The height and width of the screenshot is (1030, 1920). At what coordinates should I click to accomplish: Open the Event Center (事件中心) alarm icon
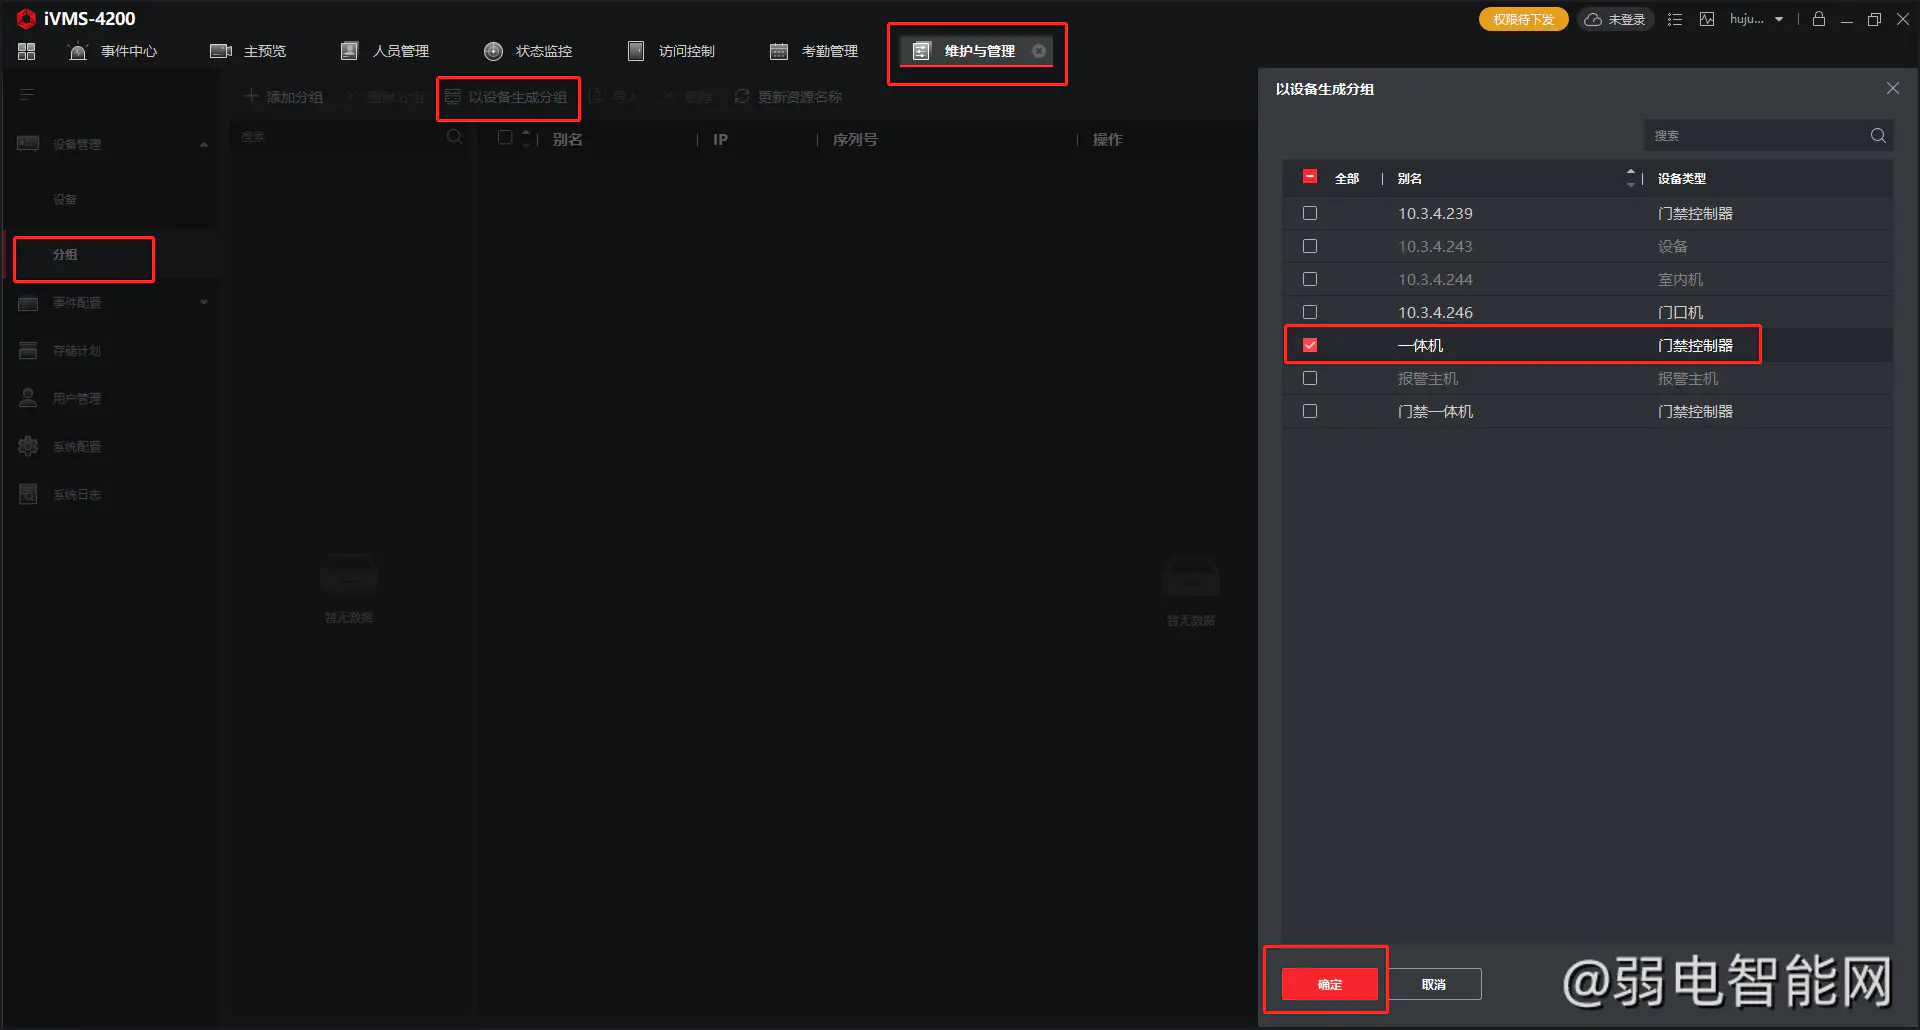(x=78, y=51)
